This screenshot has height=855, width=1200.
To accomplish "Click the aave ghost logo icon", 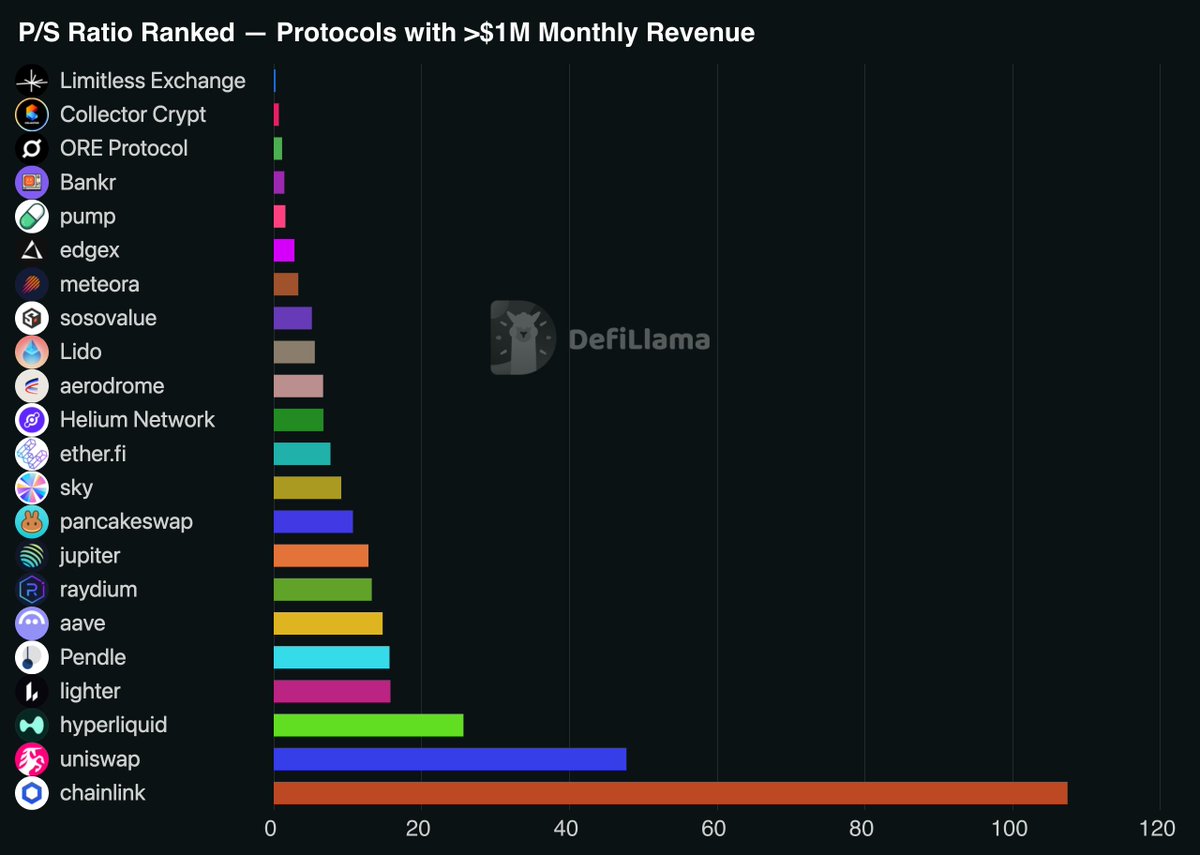I will [x=32, y=624].
